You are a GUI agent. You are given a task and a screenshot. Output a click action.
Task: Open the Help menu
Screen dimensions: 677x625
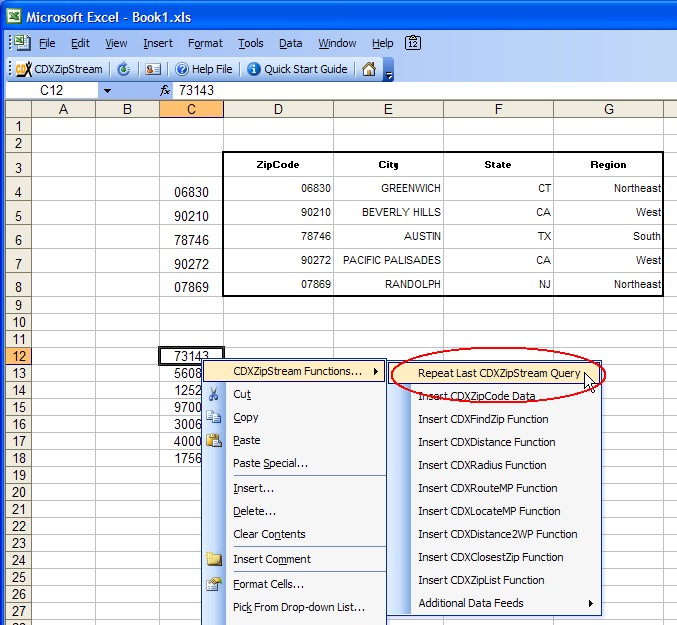click(x=383, y=43)
